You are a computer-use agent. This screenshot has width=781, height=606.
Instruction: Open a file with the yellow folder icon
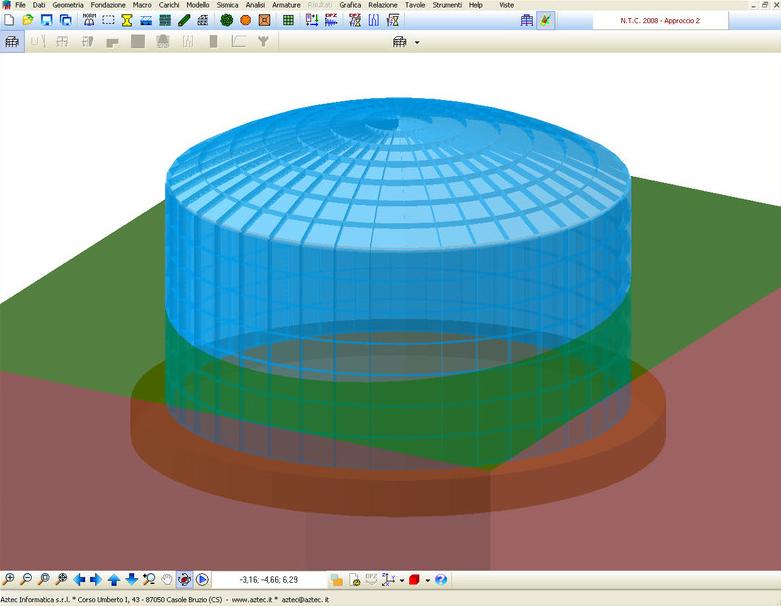click(28, 20)
